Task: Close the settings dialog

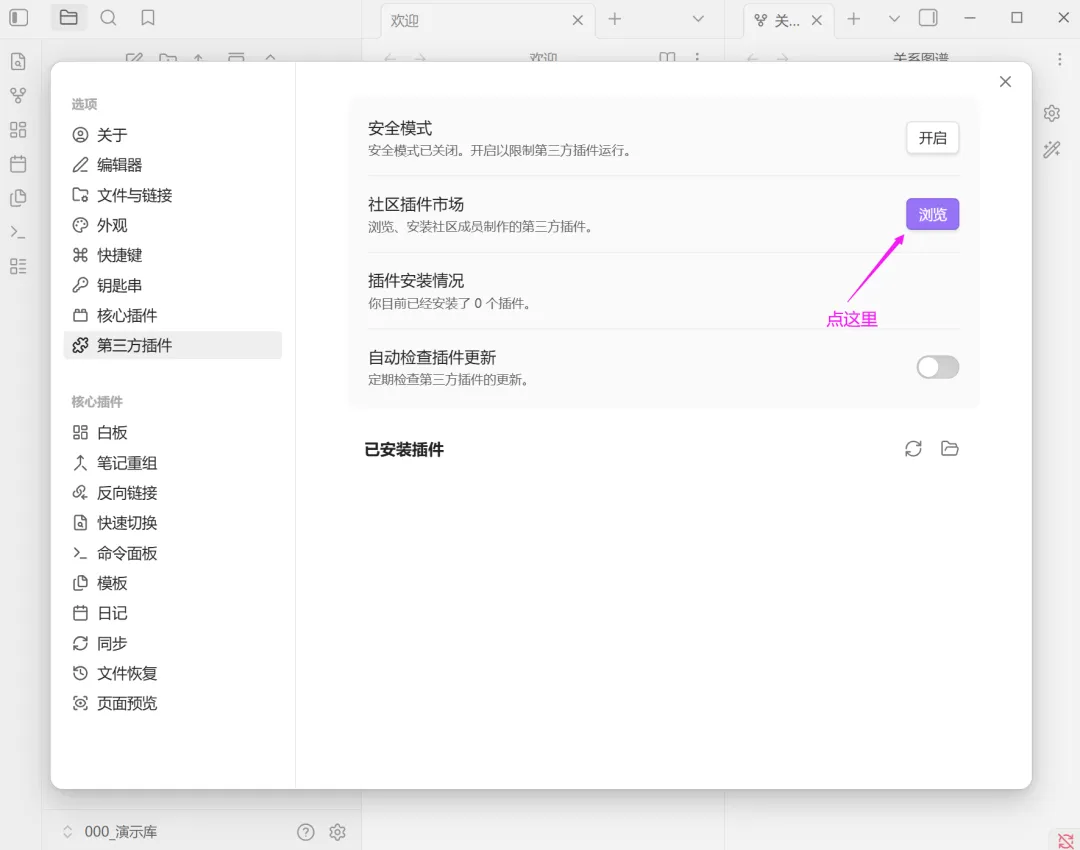Action: tap(1006, 82)
